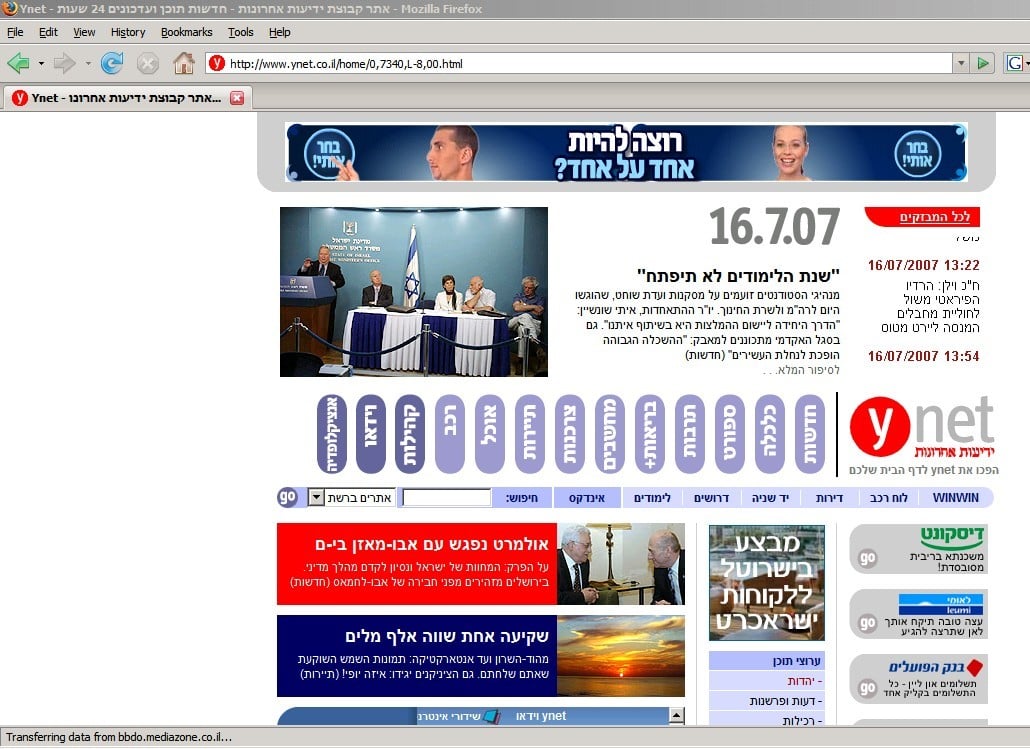Open the Tools menu
Screen dimensions: 1030x749
pos(240,32)
